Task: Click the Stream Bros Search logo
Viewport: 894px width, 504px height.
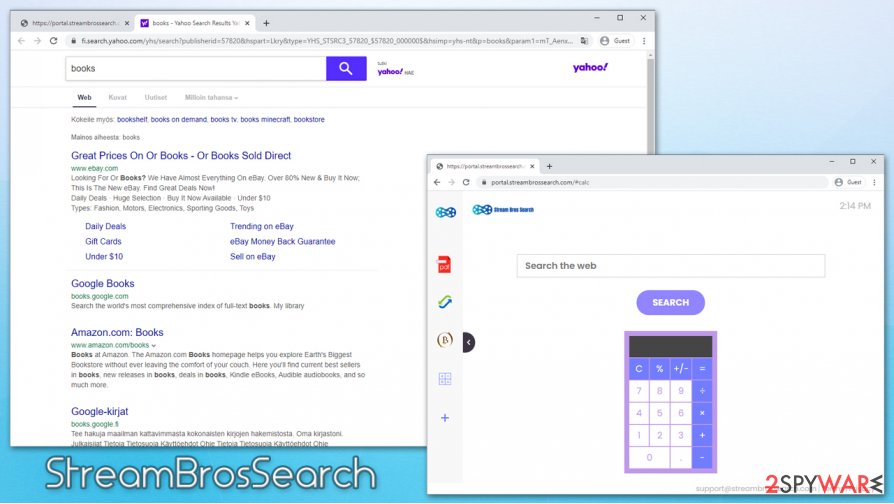Action: coord(503,210)
